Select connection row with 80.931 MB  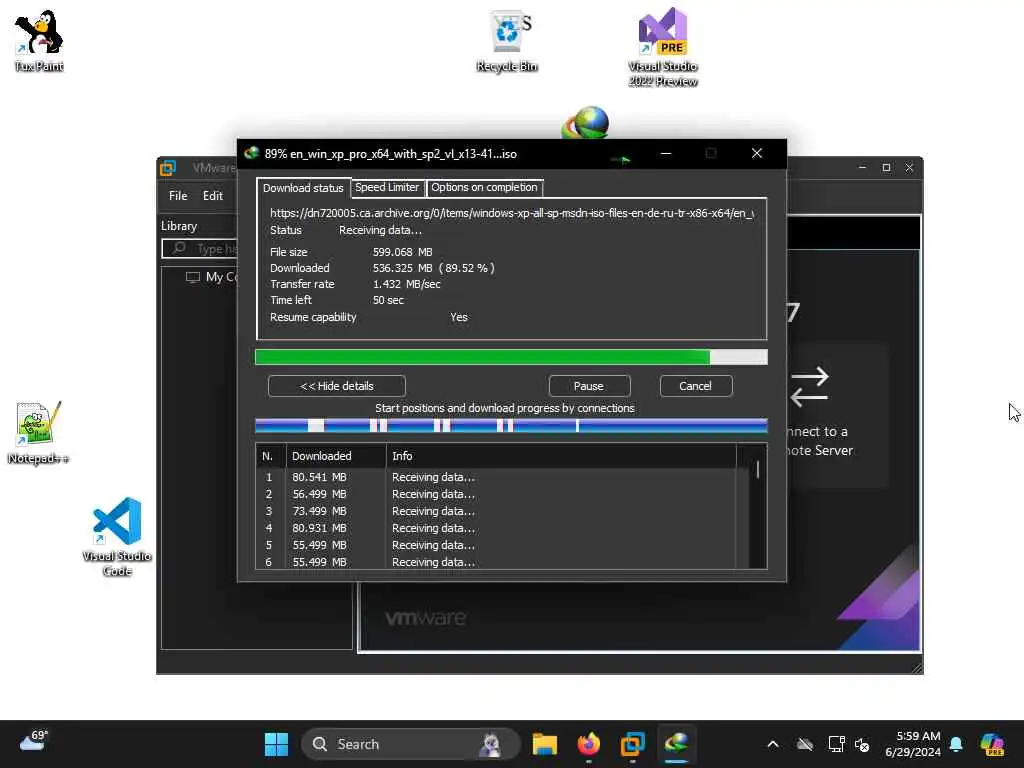[x=496, y=528]
